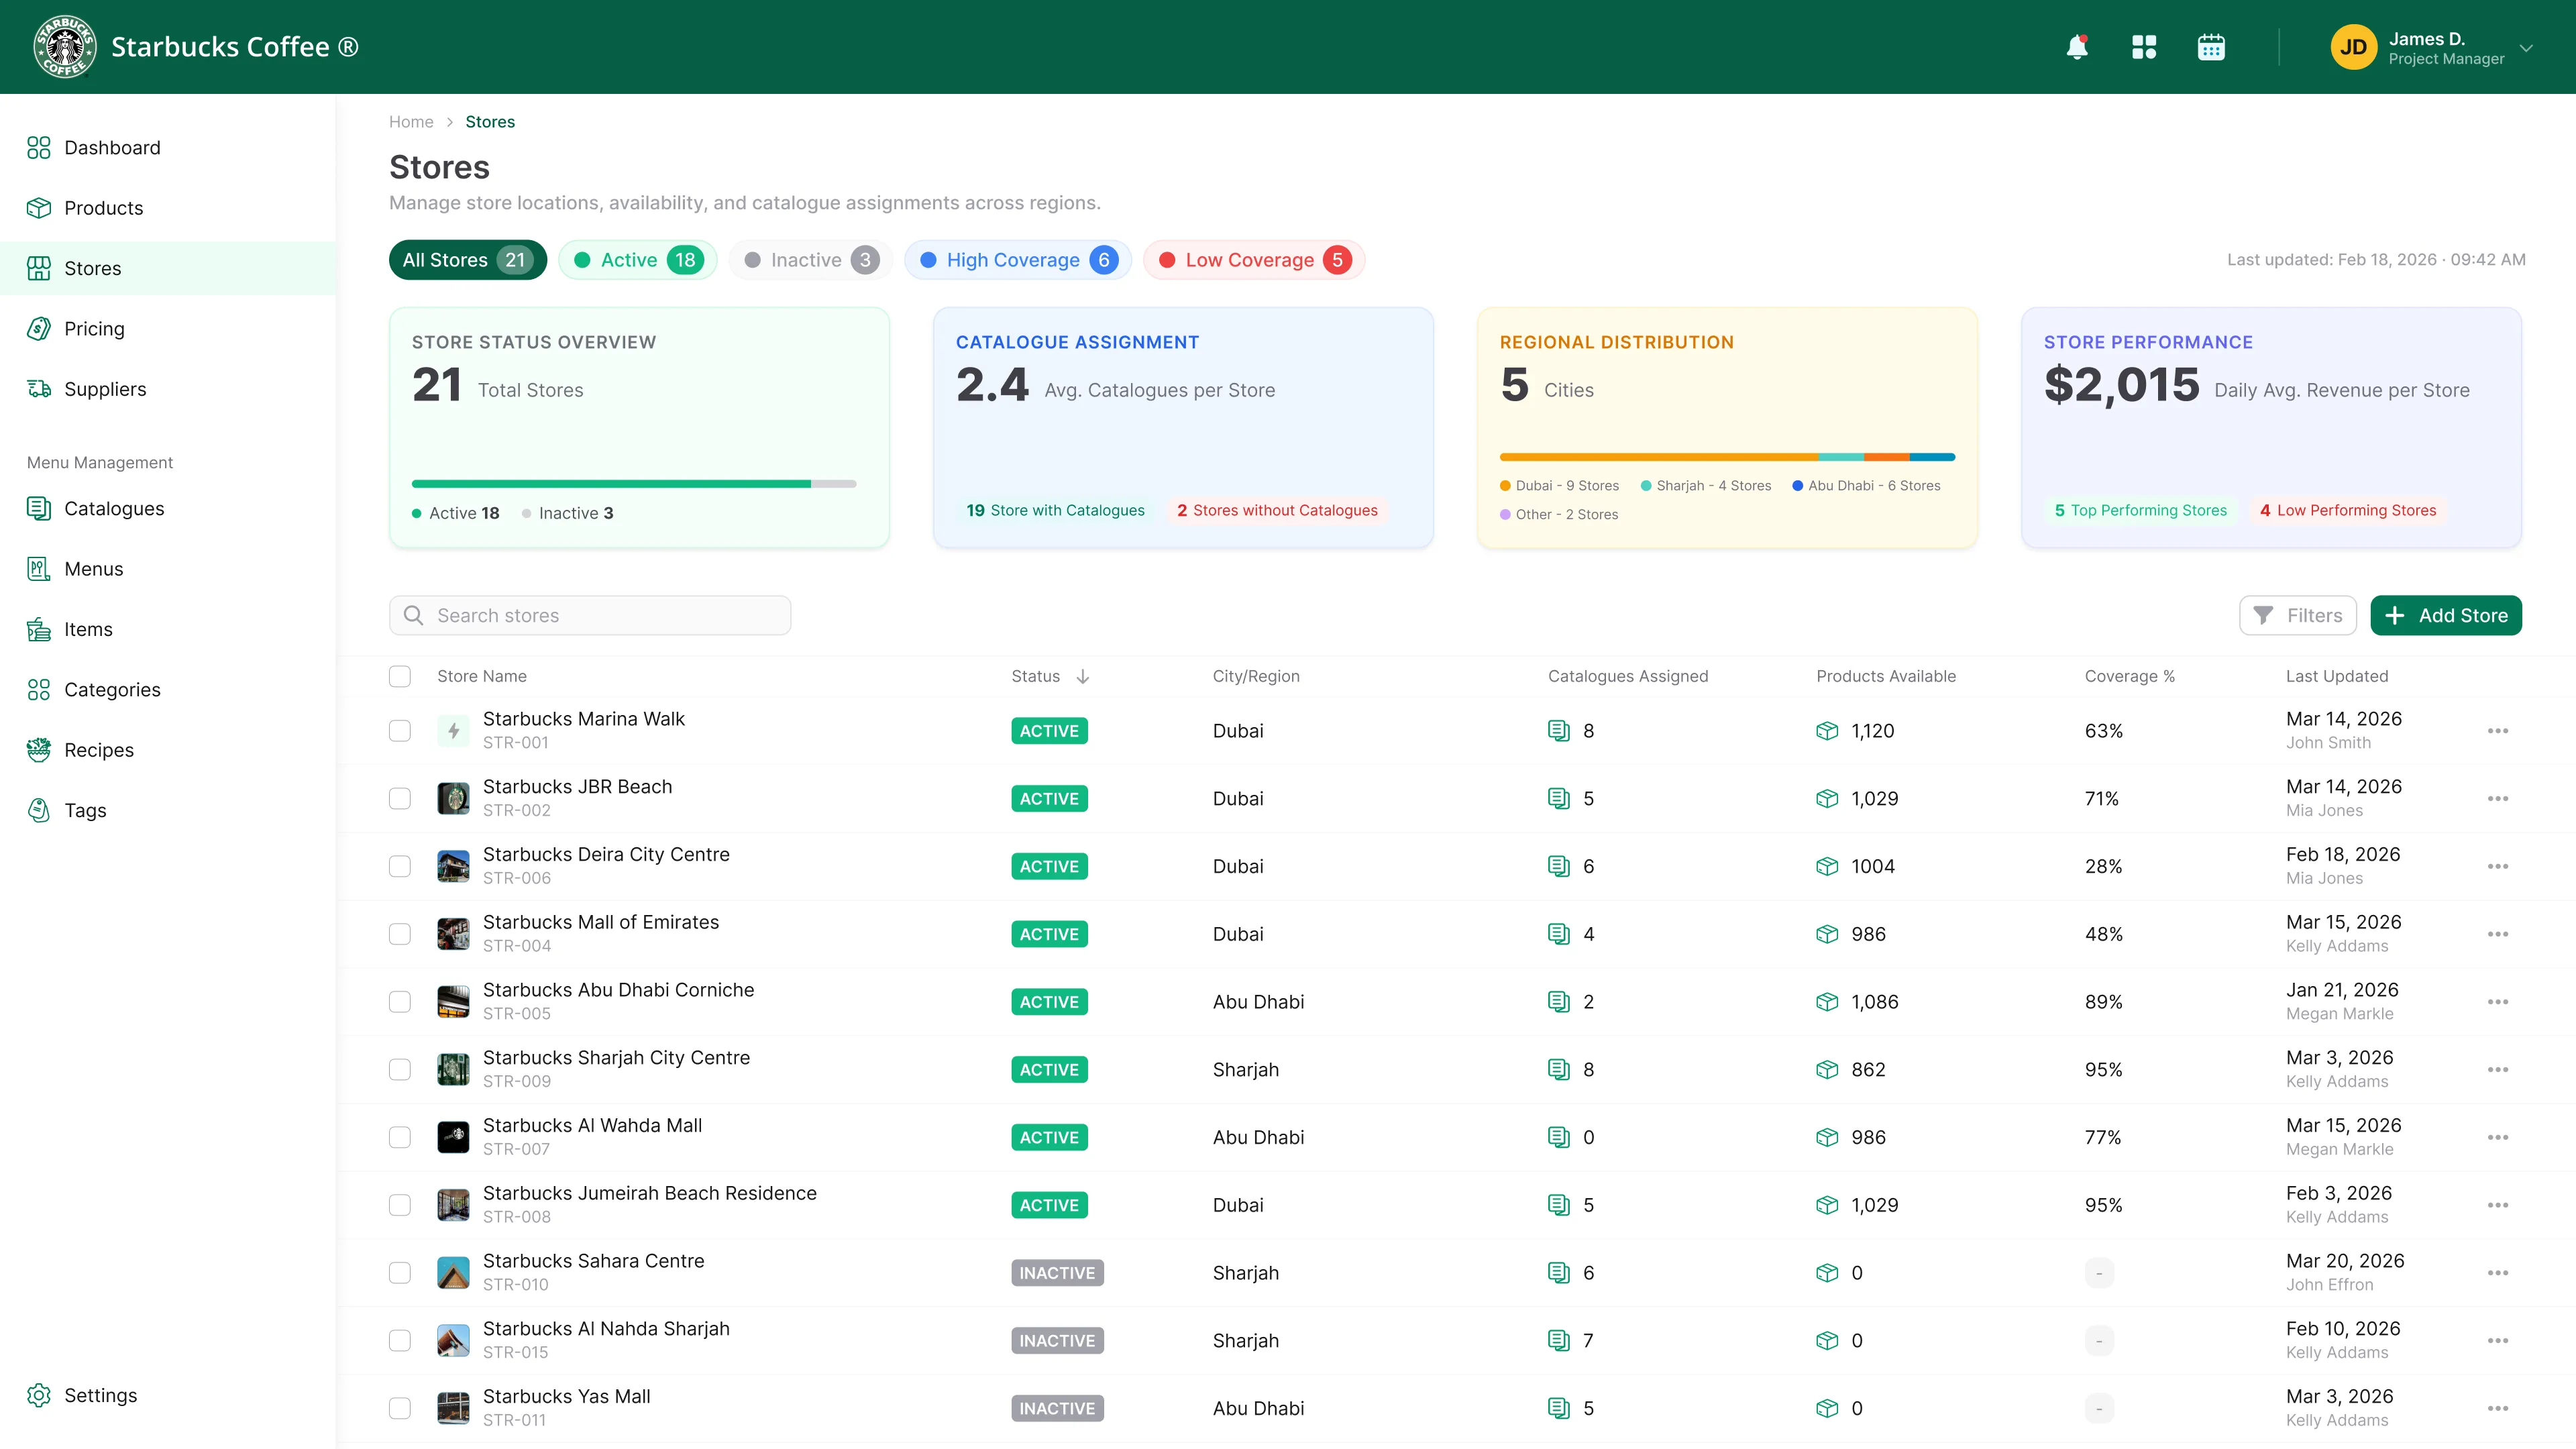Filter by Low Coverage tab
The image size is (2576, 1449).
1254,260
